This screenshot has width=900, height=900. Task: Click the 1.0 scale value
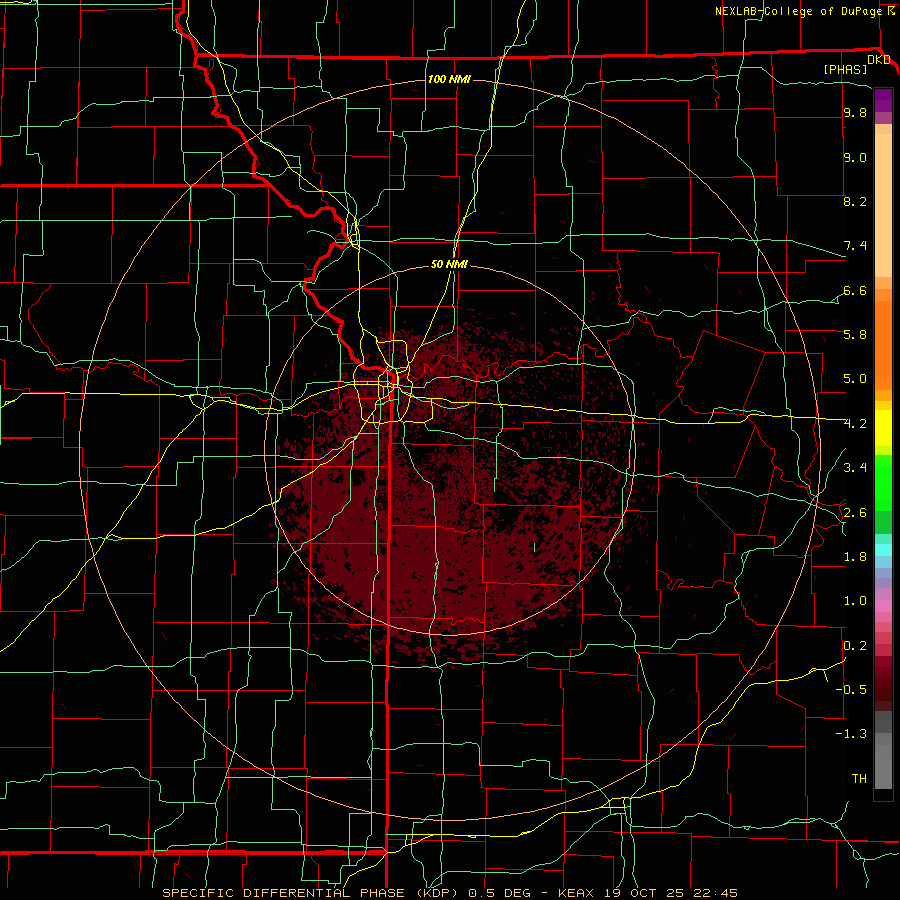coord(855,600)
